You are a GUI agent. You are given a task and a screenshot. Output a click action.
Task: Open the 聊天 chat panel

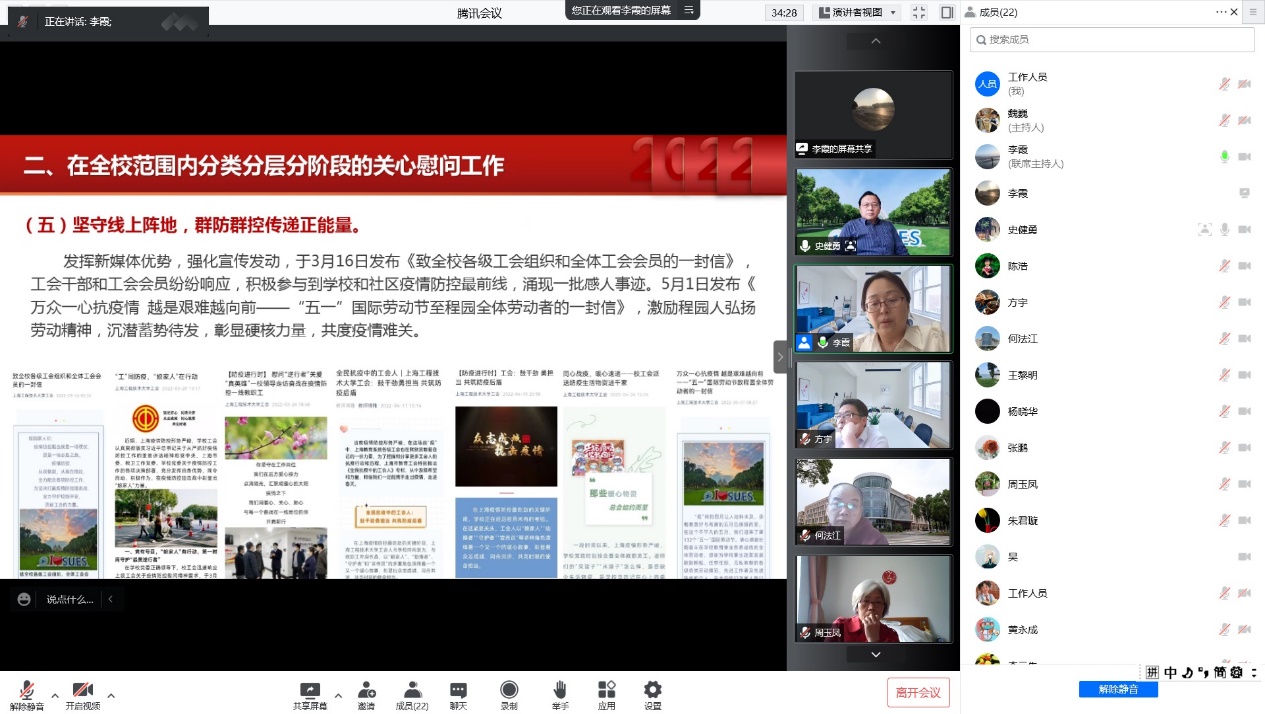pos(458,691)
